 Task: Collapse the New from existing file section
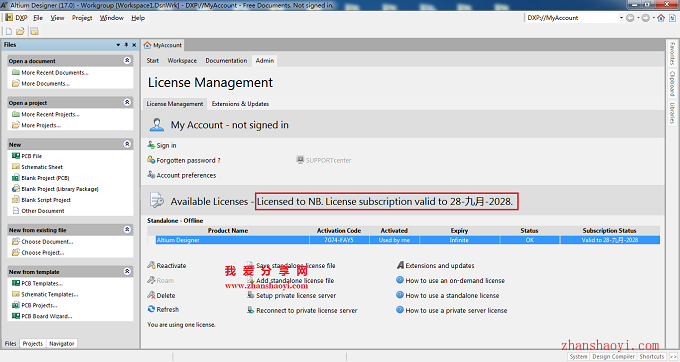point(127,229)
